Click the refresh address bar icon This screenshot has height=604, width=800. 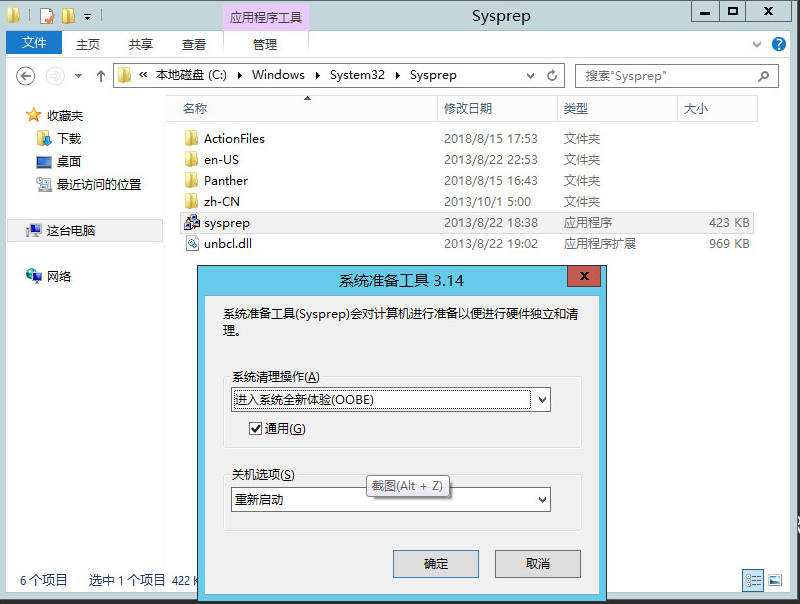[x=552, y=76]
